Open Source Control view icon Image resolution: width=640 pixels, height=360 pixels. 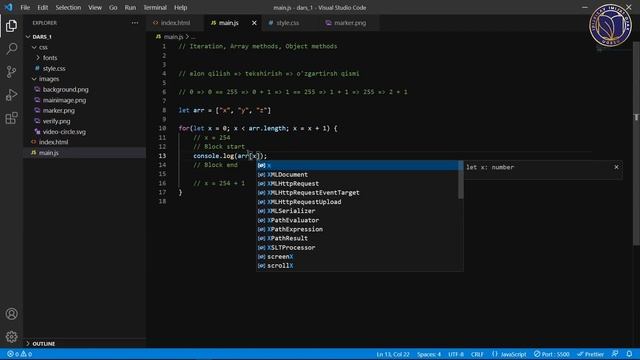click(x=11, y=72)
